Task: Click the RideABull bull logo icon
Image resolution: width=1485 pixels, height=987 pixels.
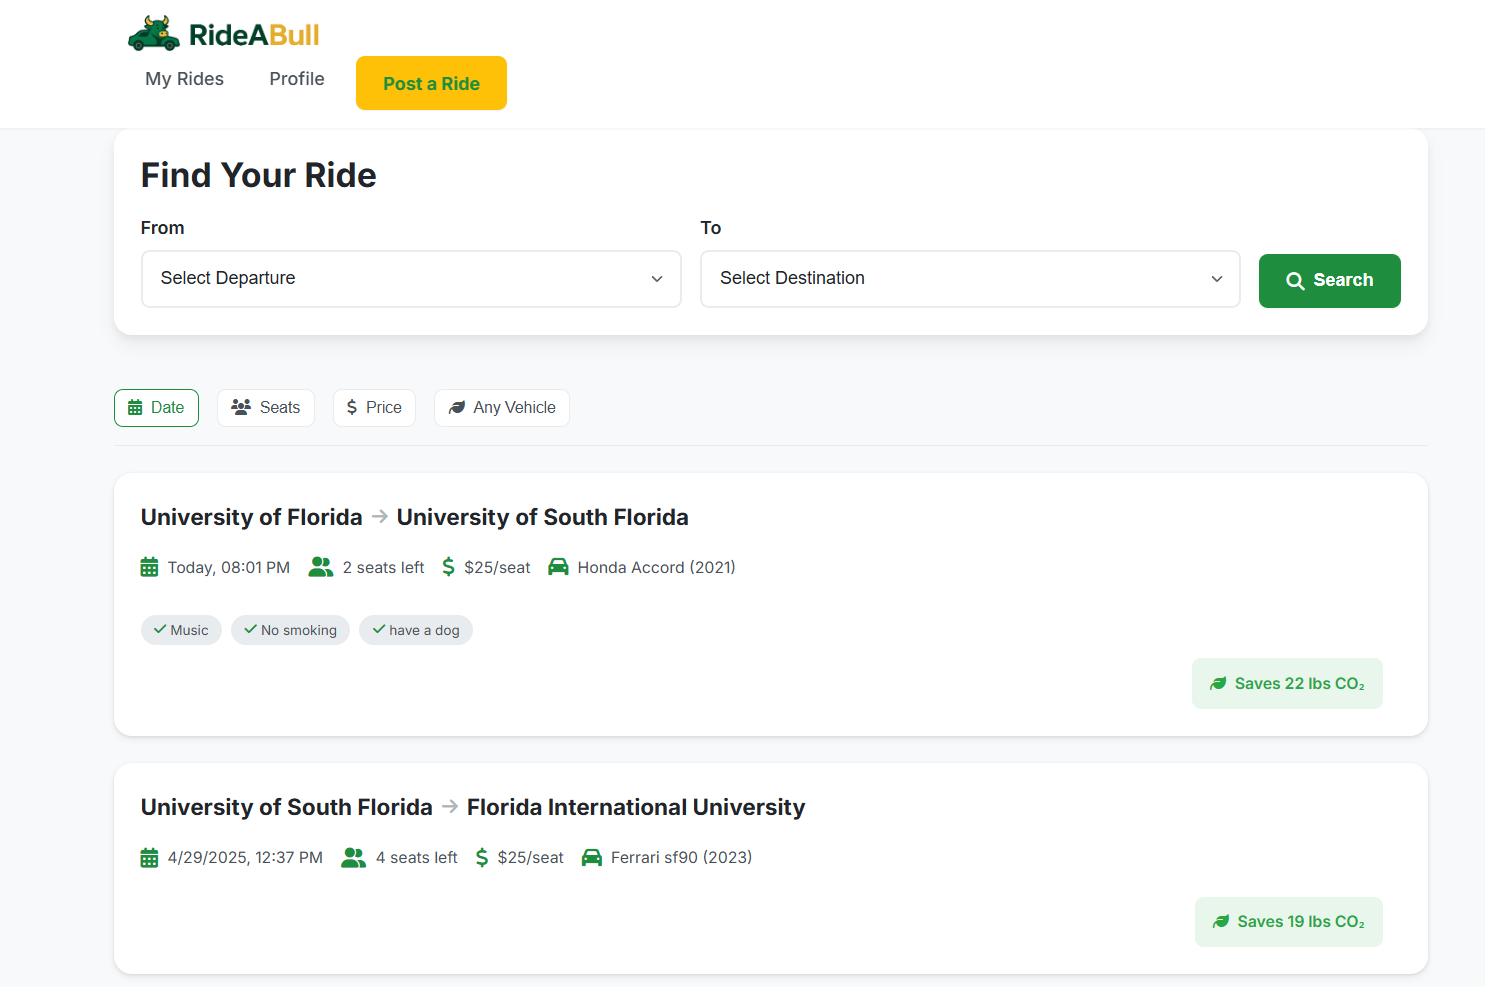Action: 154,34
